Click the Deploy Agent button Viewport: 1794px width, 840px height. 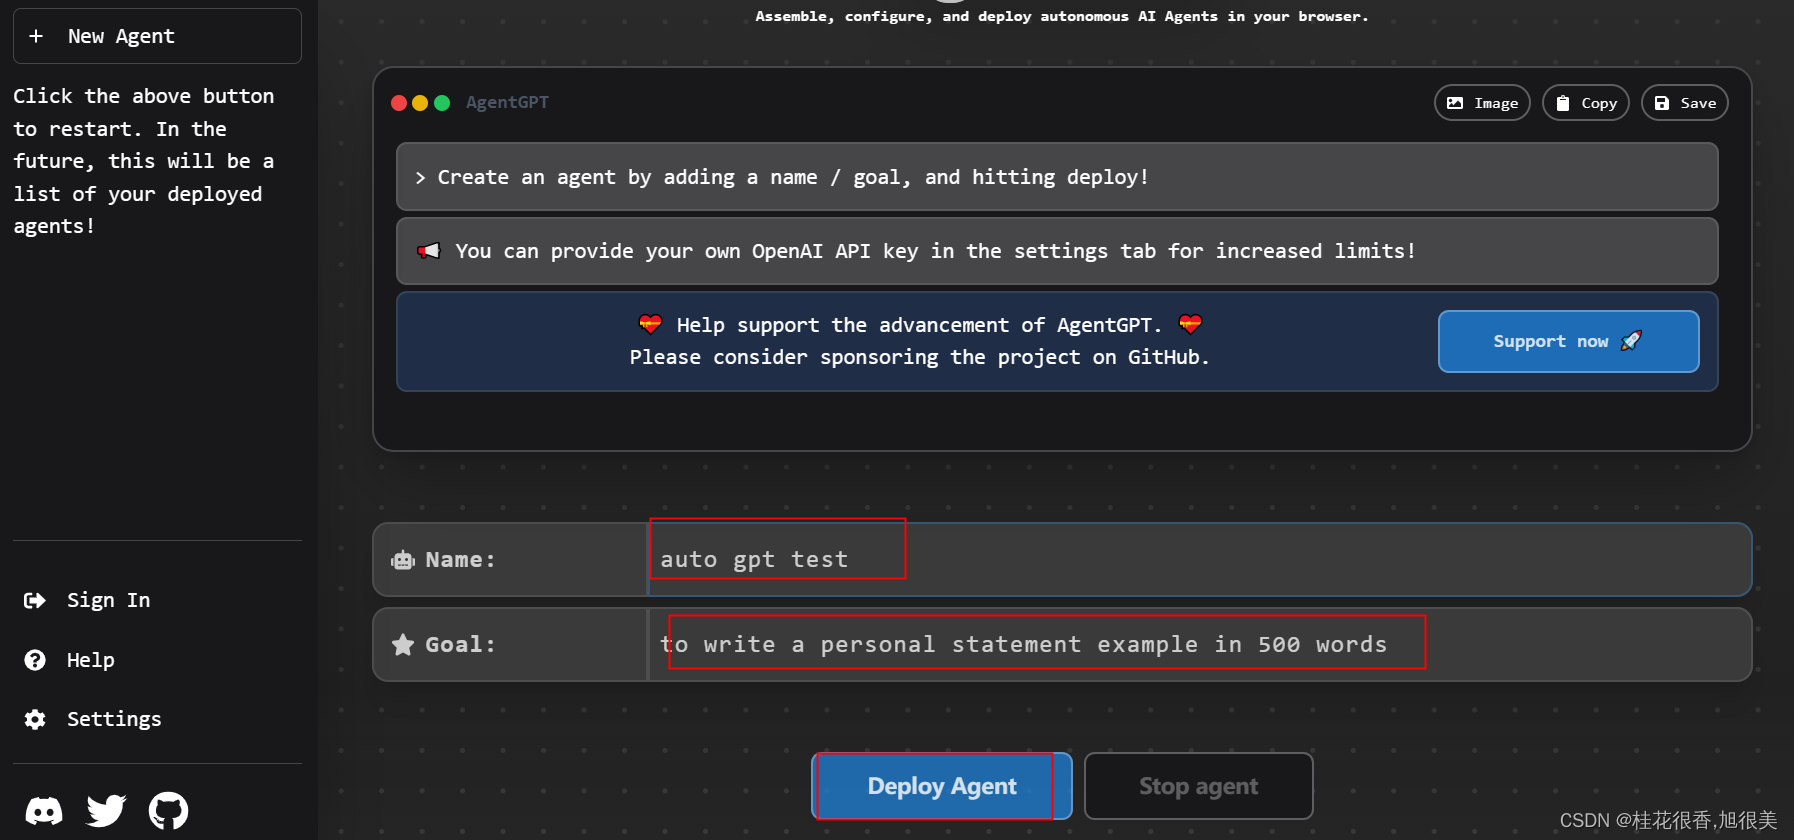tap(942, 786)
